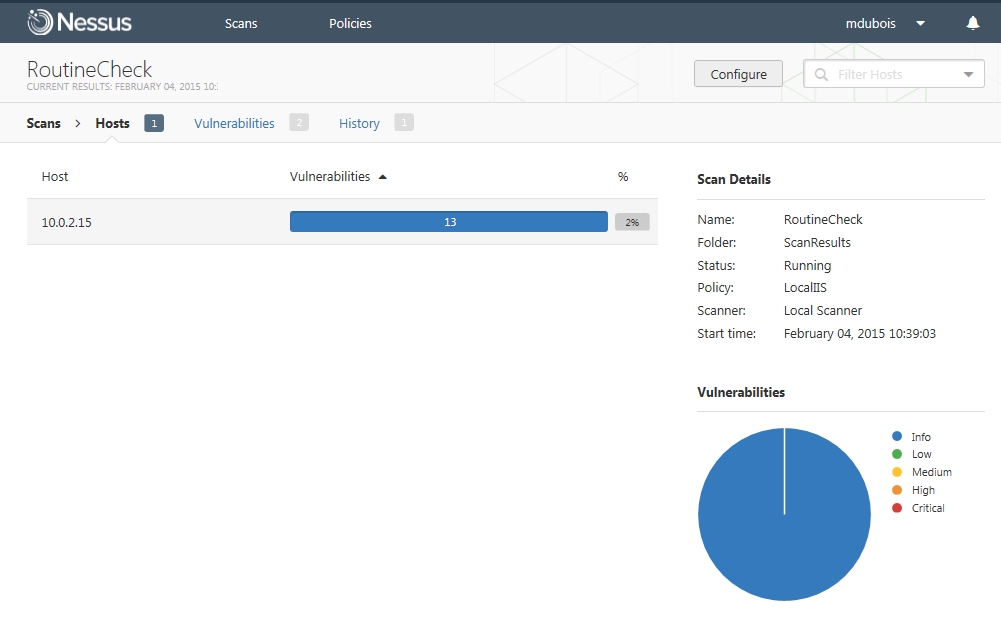Viewport: 1001px width, 635px height.
Task: Click the Vulnerabilities count badge 2
Action: [299, 123]
